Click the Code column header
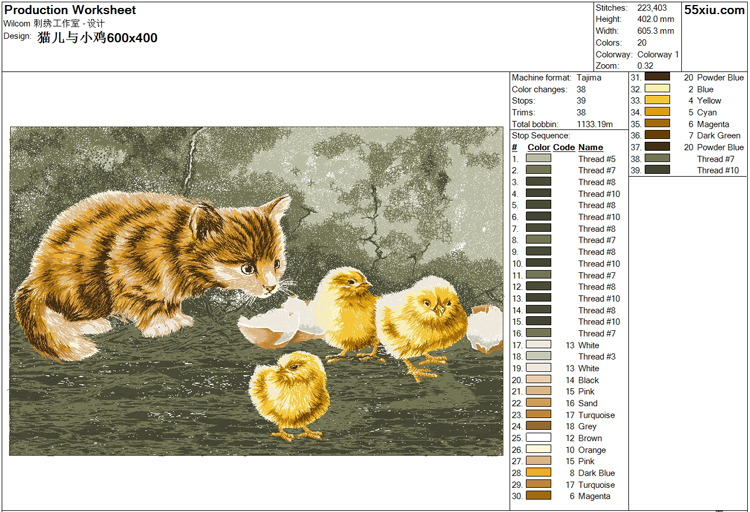750x512 pixels. tap(563, 147)
